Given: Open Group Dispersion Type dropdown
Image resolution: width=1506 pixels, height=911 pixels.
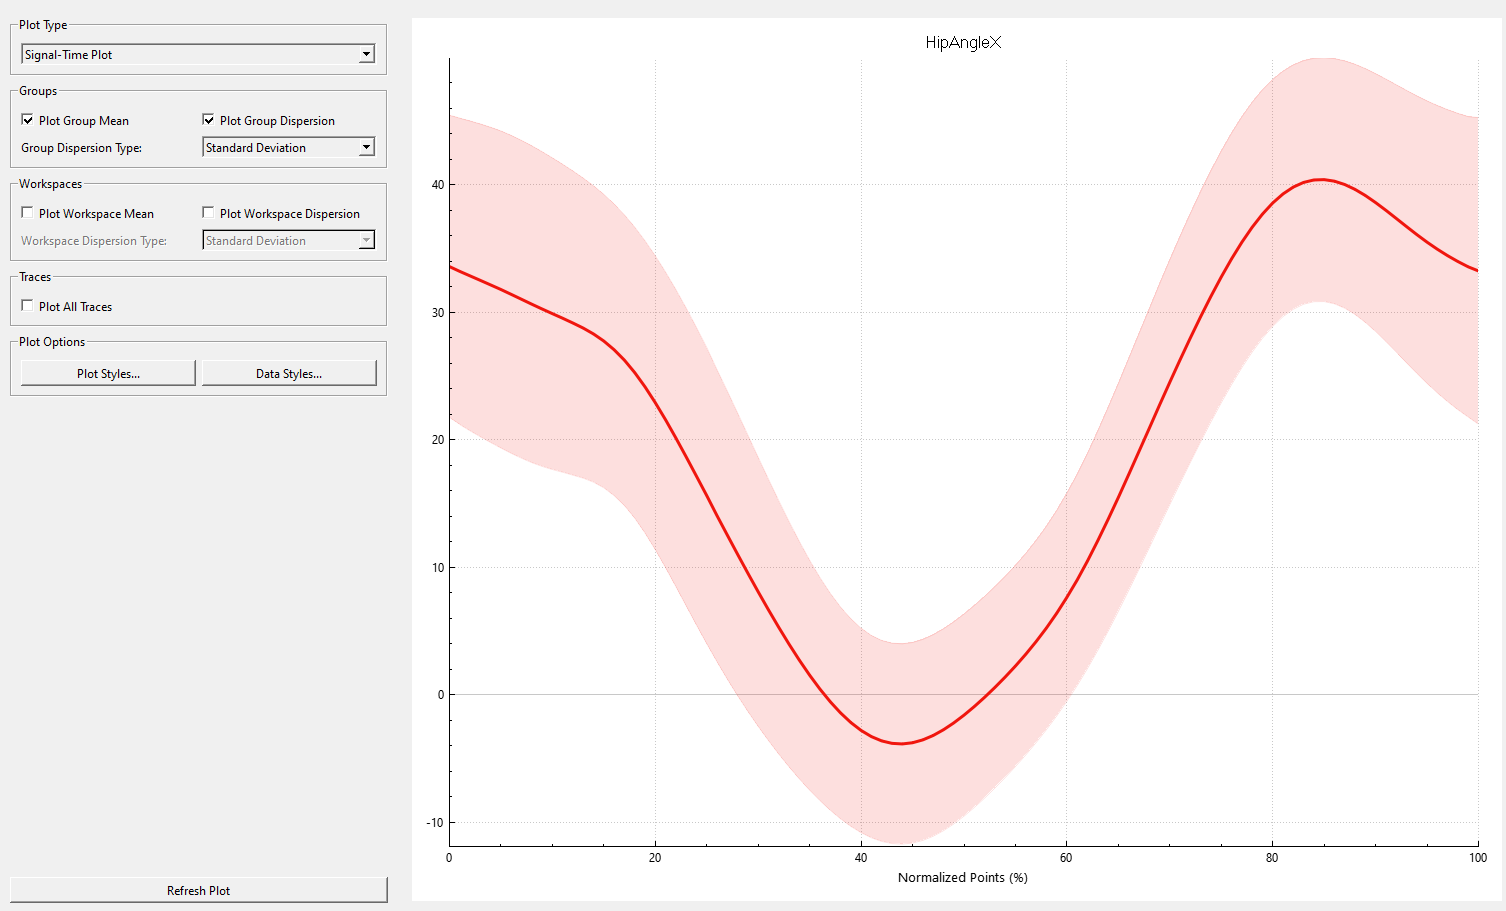Looking at the screenshot, I should [x=288, y=147].
